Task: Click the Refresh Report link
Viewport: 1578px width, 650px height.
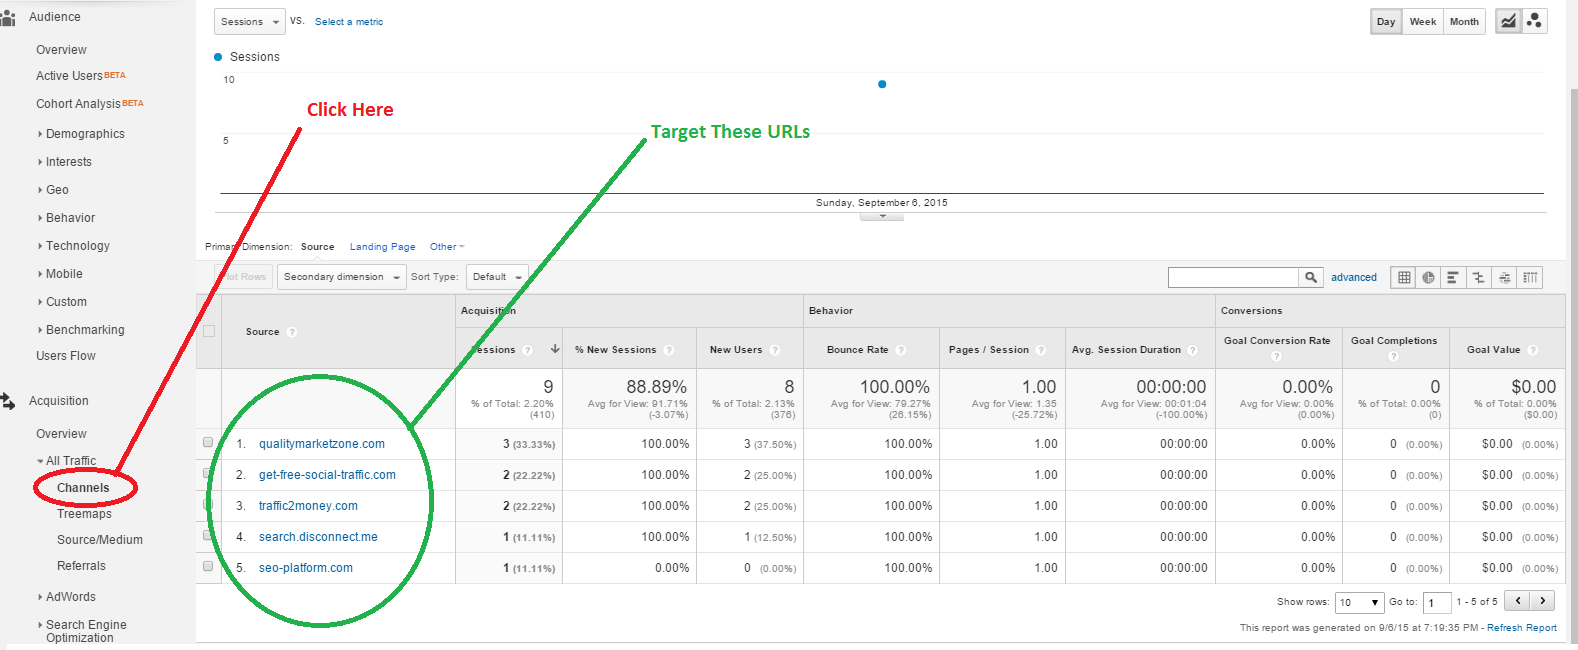Action: (1522, 628)
